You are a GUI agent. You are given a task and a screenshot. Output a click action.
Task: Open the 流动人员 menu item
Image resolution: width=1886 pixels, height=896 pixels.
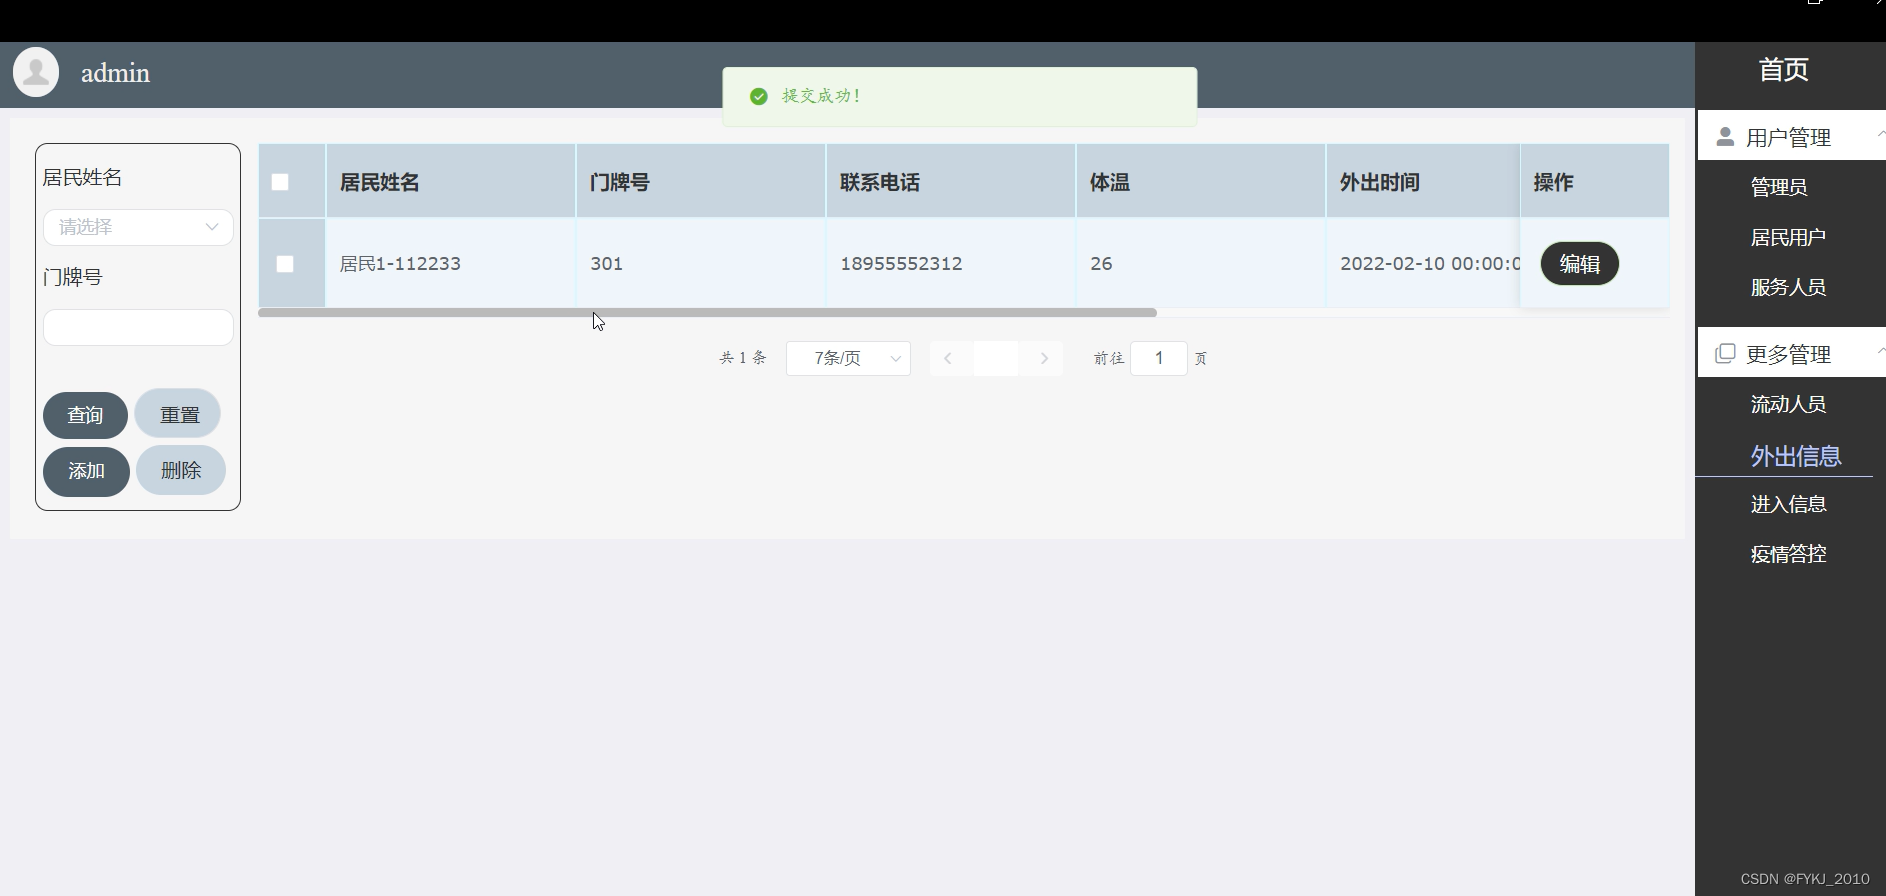point(1788,404)
